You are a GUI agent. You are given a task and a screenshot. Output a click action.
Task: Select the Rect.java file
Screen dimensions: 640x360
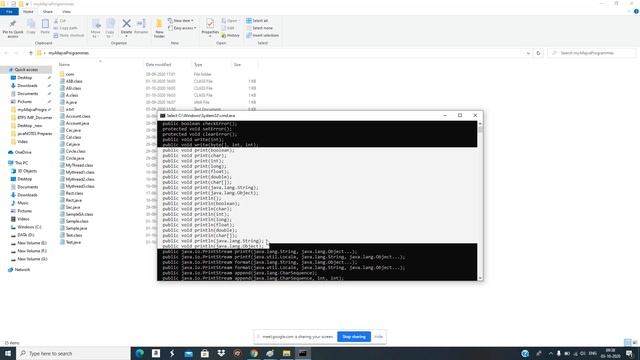point(73,200)
